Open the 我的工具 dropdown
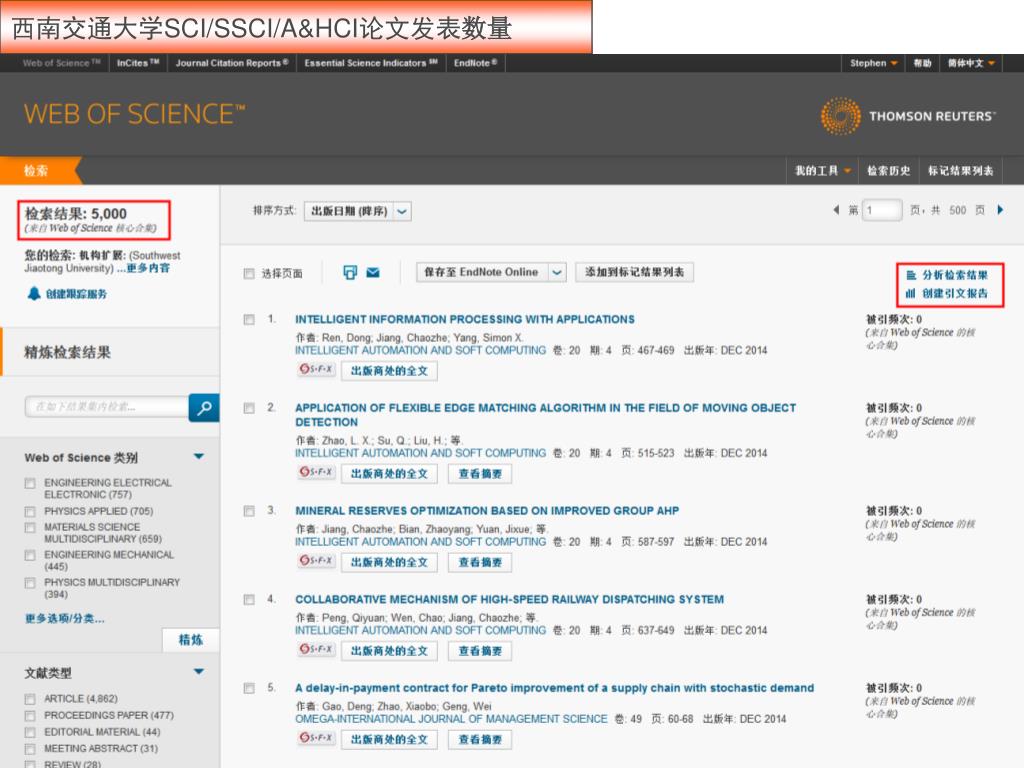Image resolution: width=1024 pixels, height=768 pixels. [x=822, y=171]
